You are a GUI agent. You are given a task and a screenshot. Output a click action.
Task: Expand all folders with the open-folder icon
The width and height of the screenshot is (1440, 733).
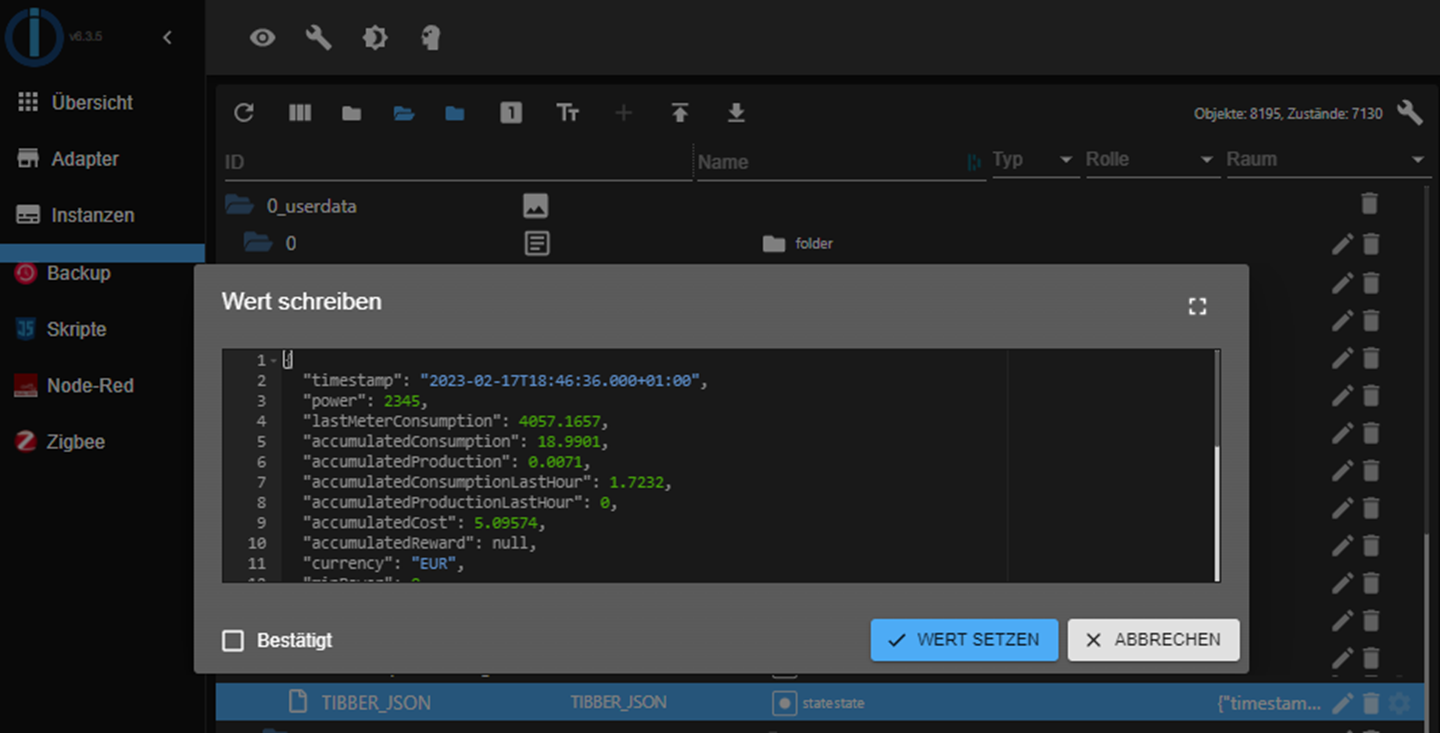click(404, 114)
